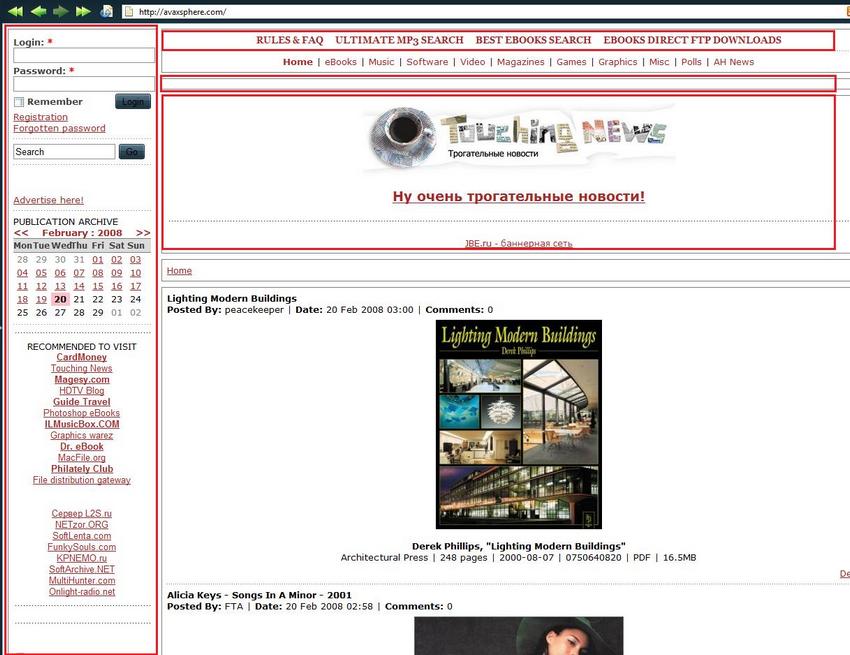850x655 pixels.
Task: Select Home in the category navigation
Action: [x=298, y=62]
